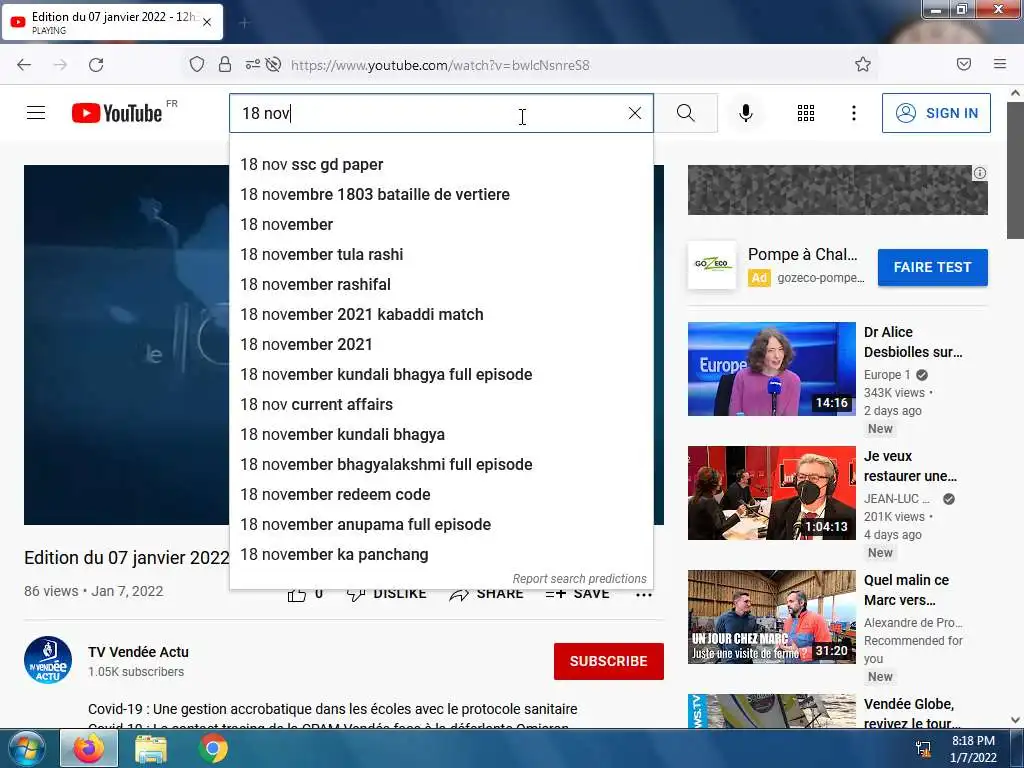Image resolution: width=1024 pixels, height=768 pixels.
Task: Click the browser address bar URL
Action: (440, 65)
